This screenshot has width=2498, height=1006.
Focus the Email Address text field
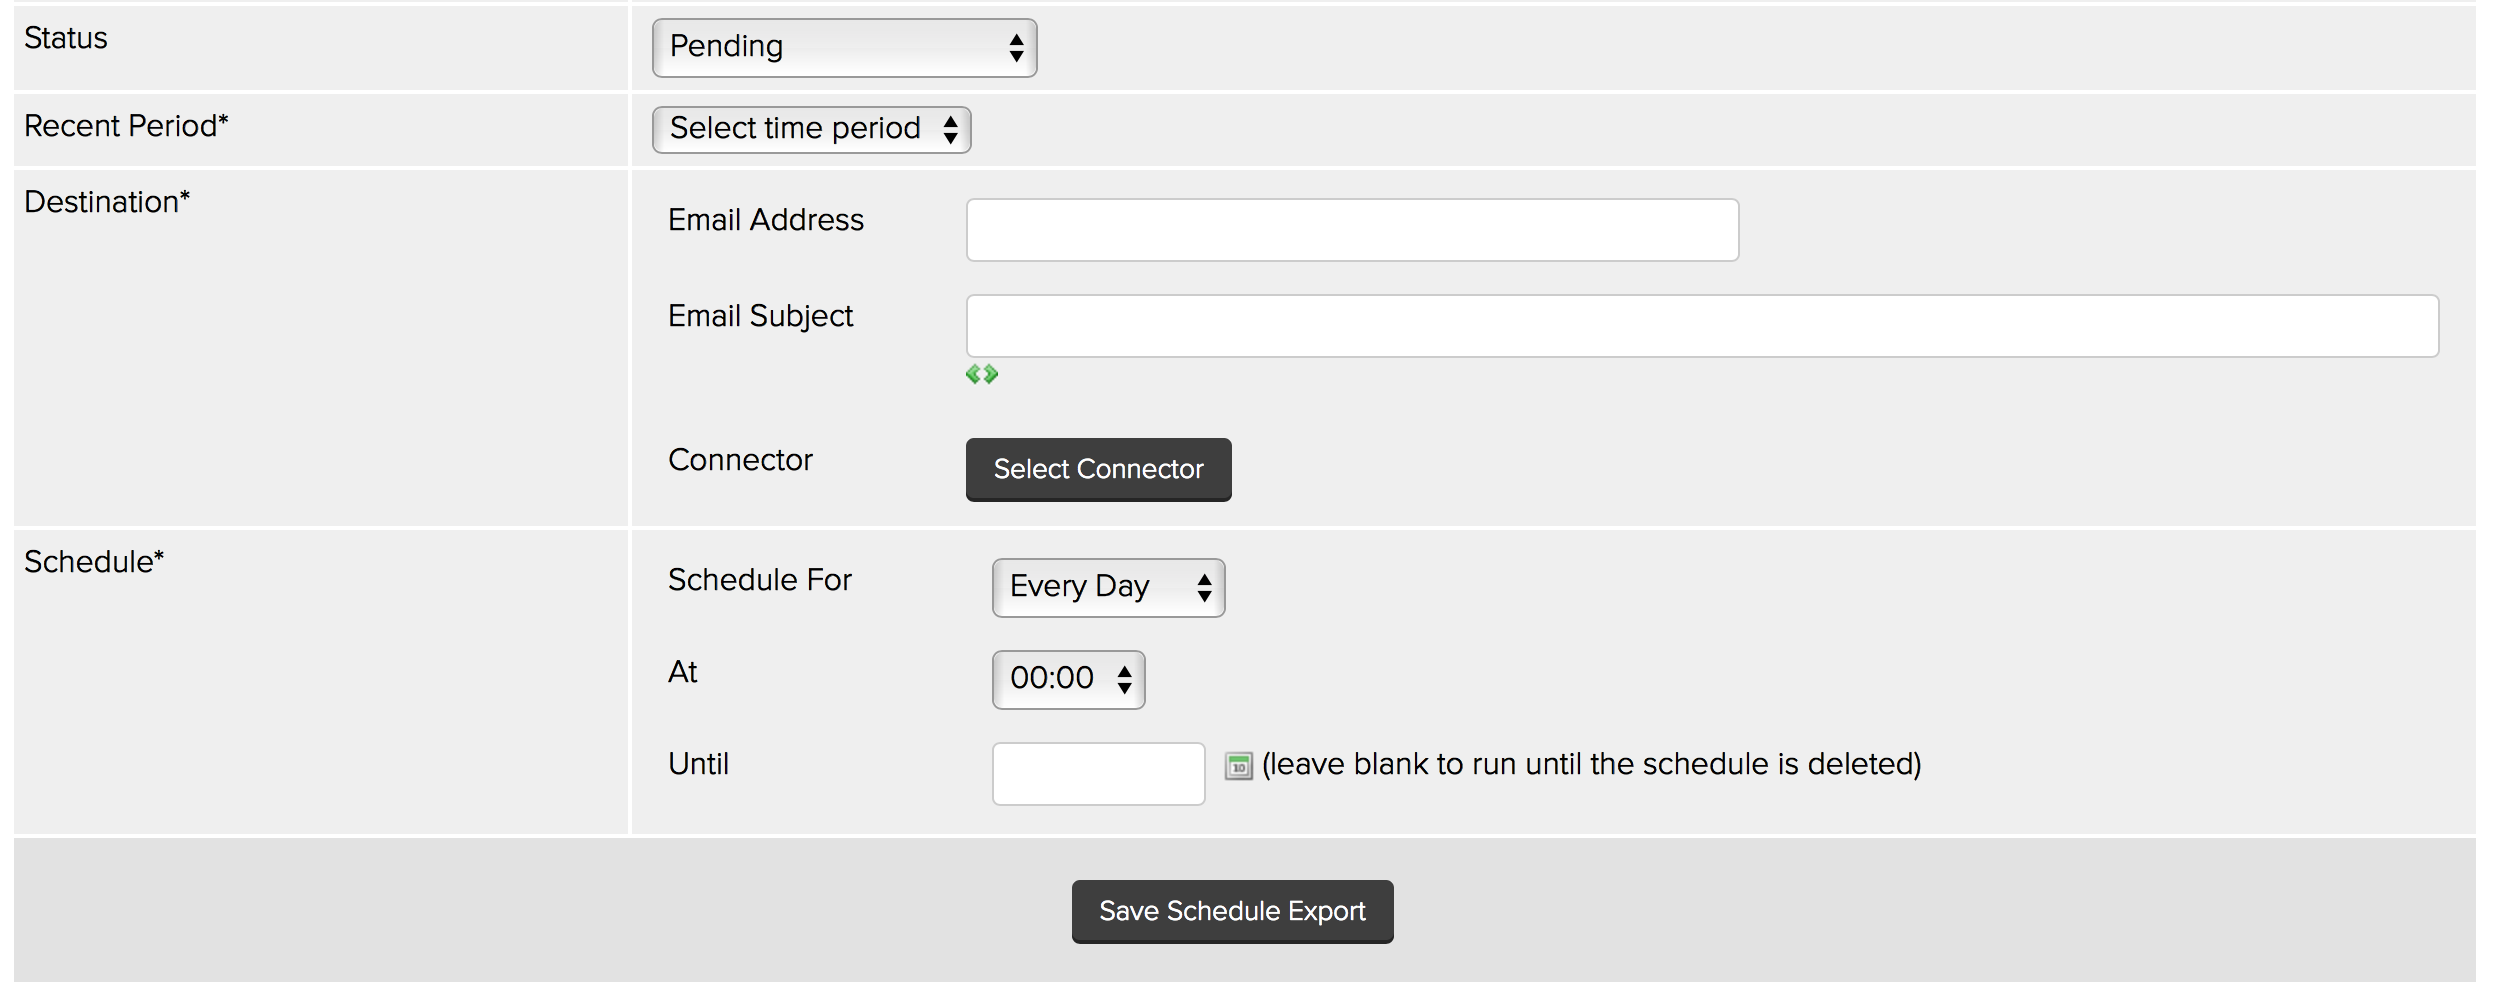(x=1352, y=230)
